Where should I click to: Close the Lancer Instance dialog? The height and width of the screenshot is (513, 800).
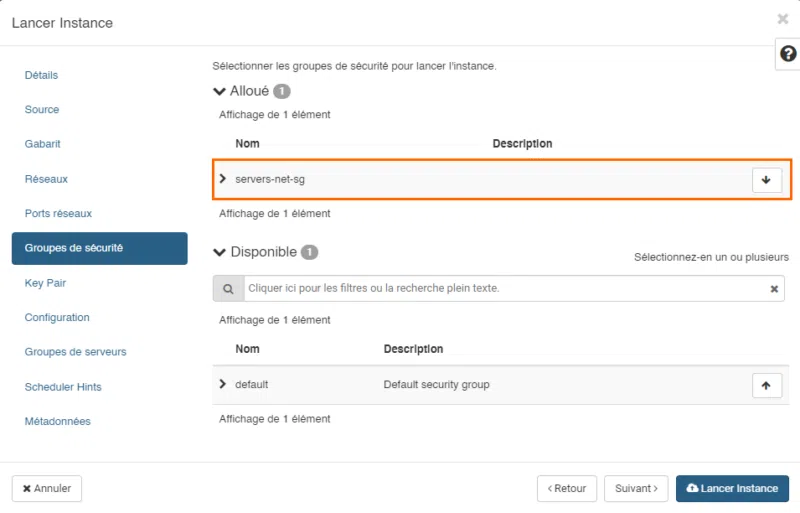click(x=782, y=19)
